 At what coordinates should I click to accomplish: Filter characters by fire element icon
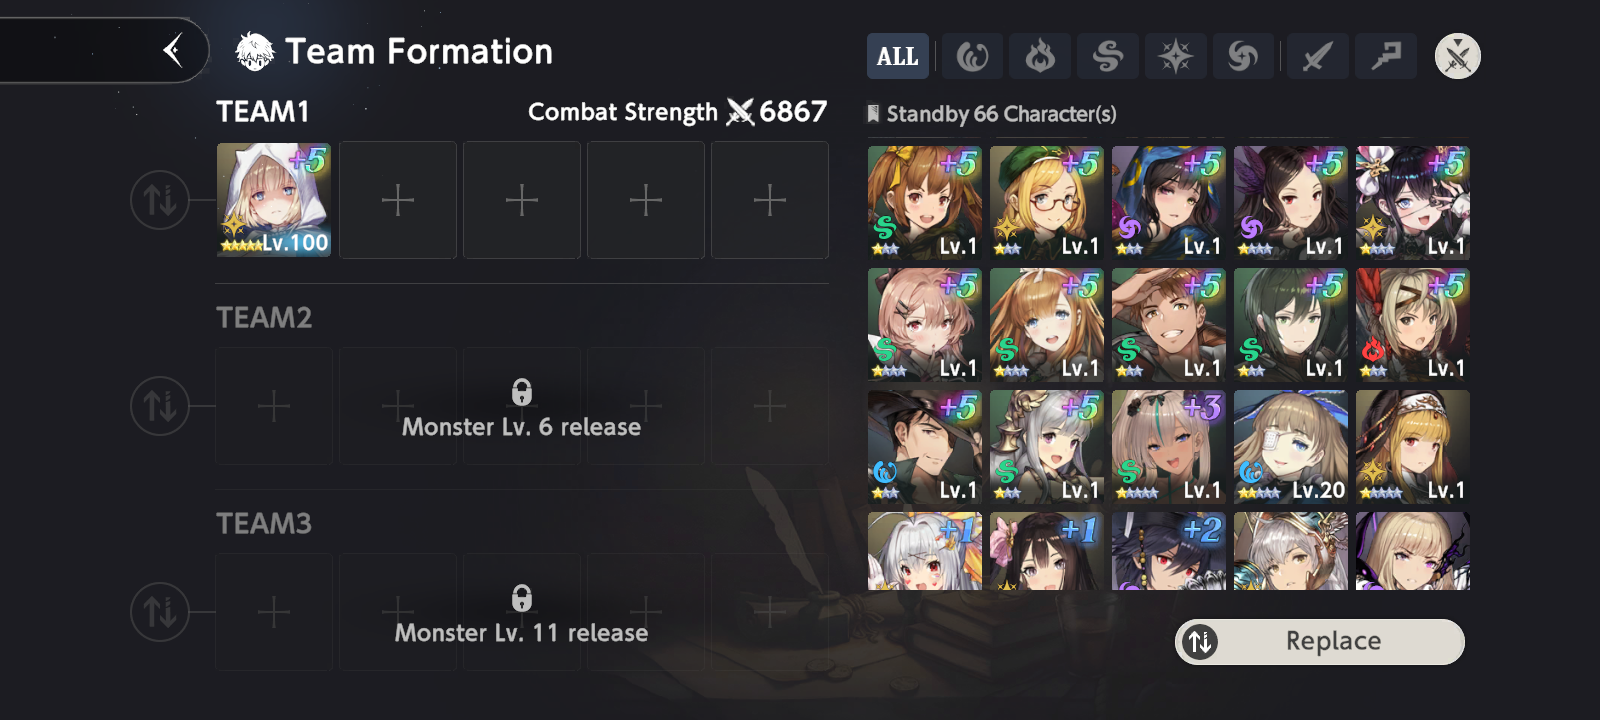(x=1040, y=56)
